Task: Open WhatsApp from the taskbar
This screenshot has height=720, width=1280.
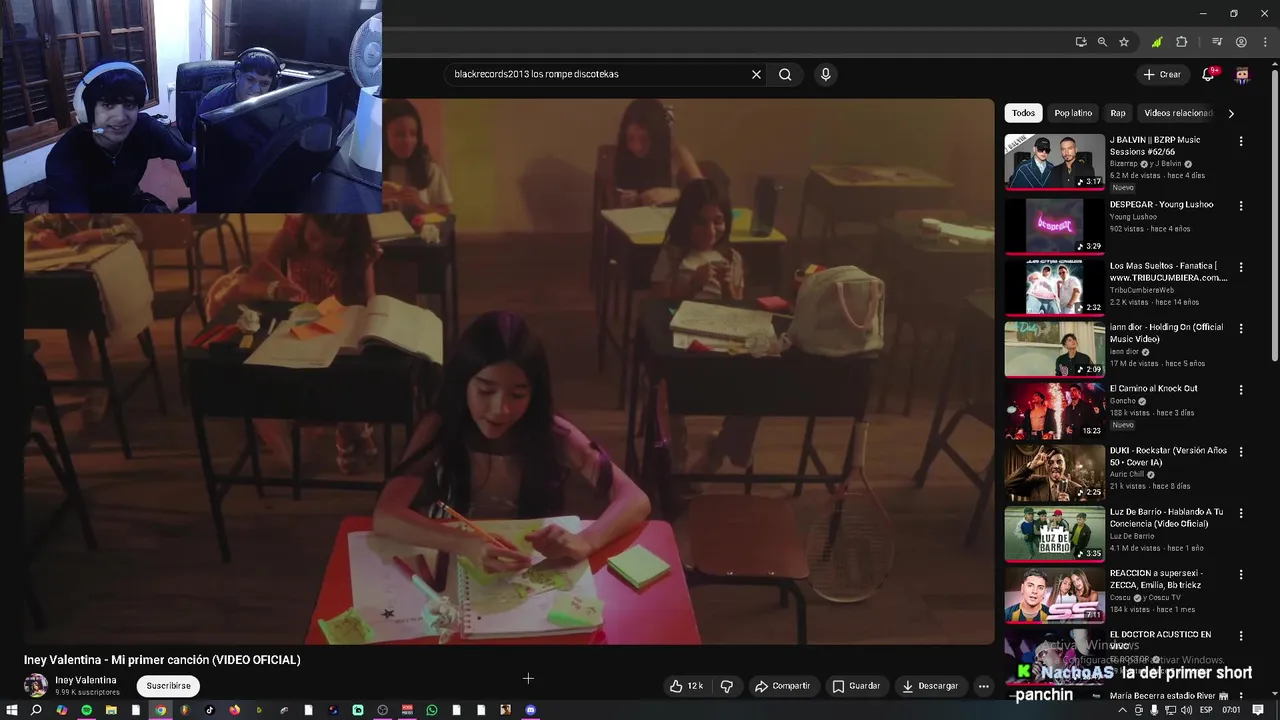Action: pyautogui.click(x=432, y=710)
